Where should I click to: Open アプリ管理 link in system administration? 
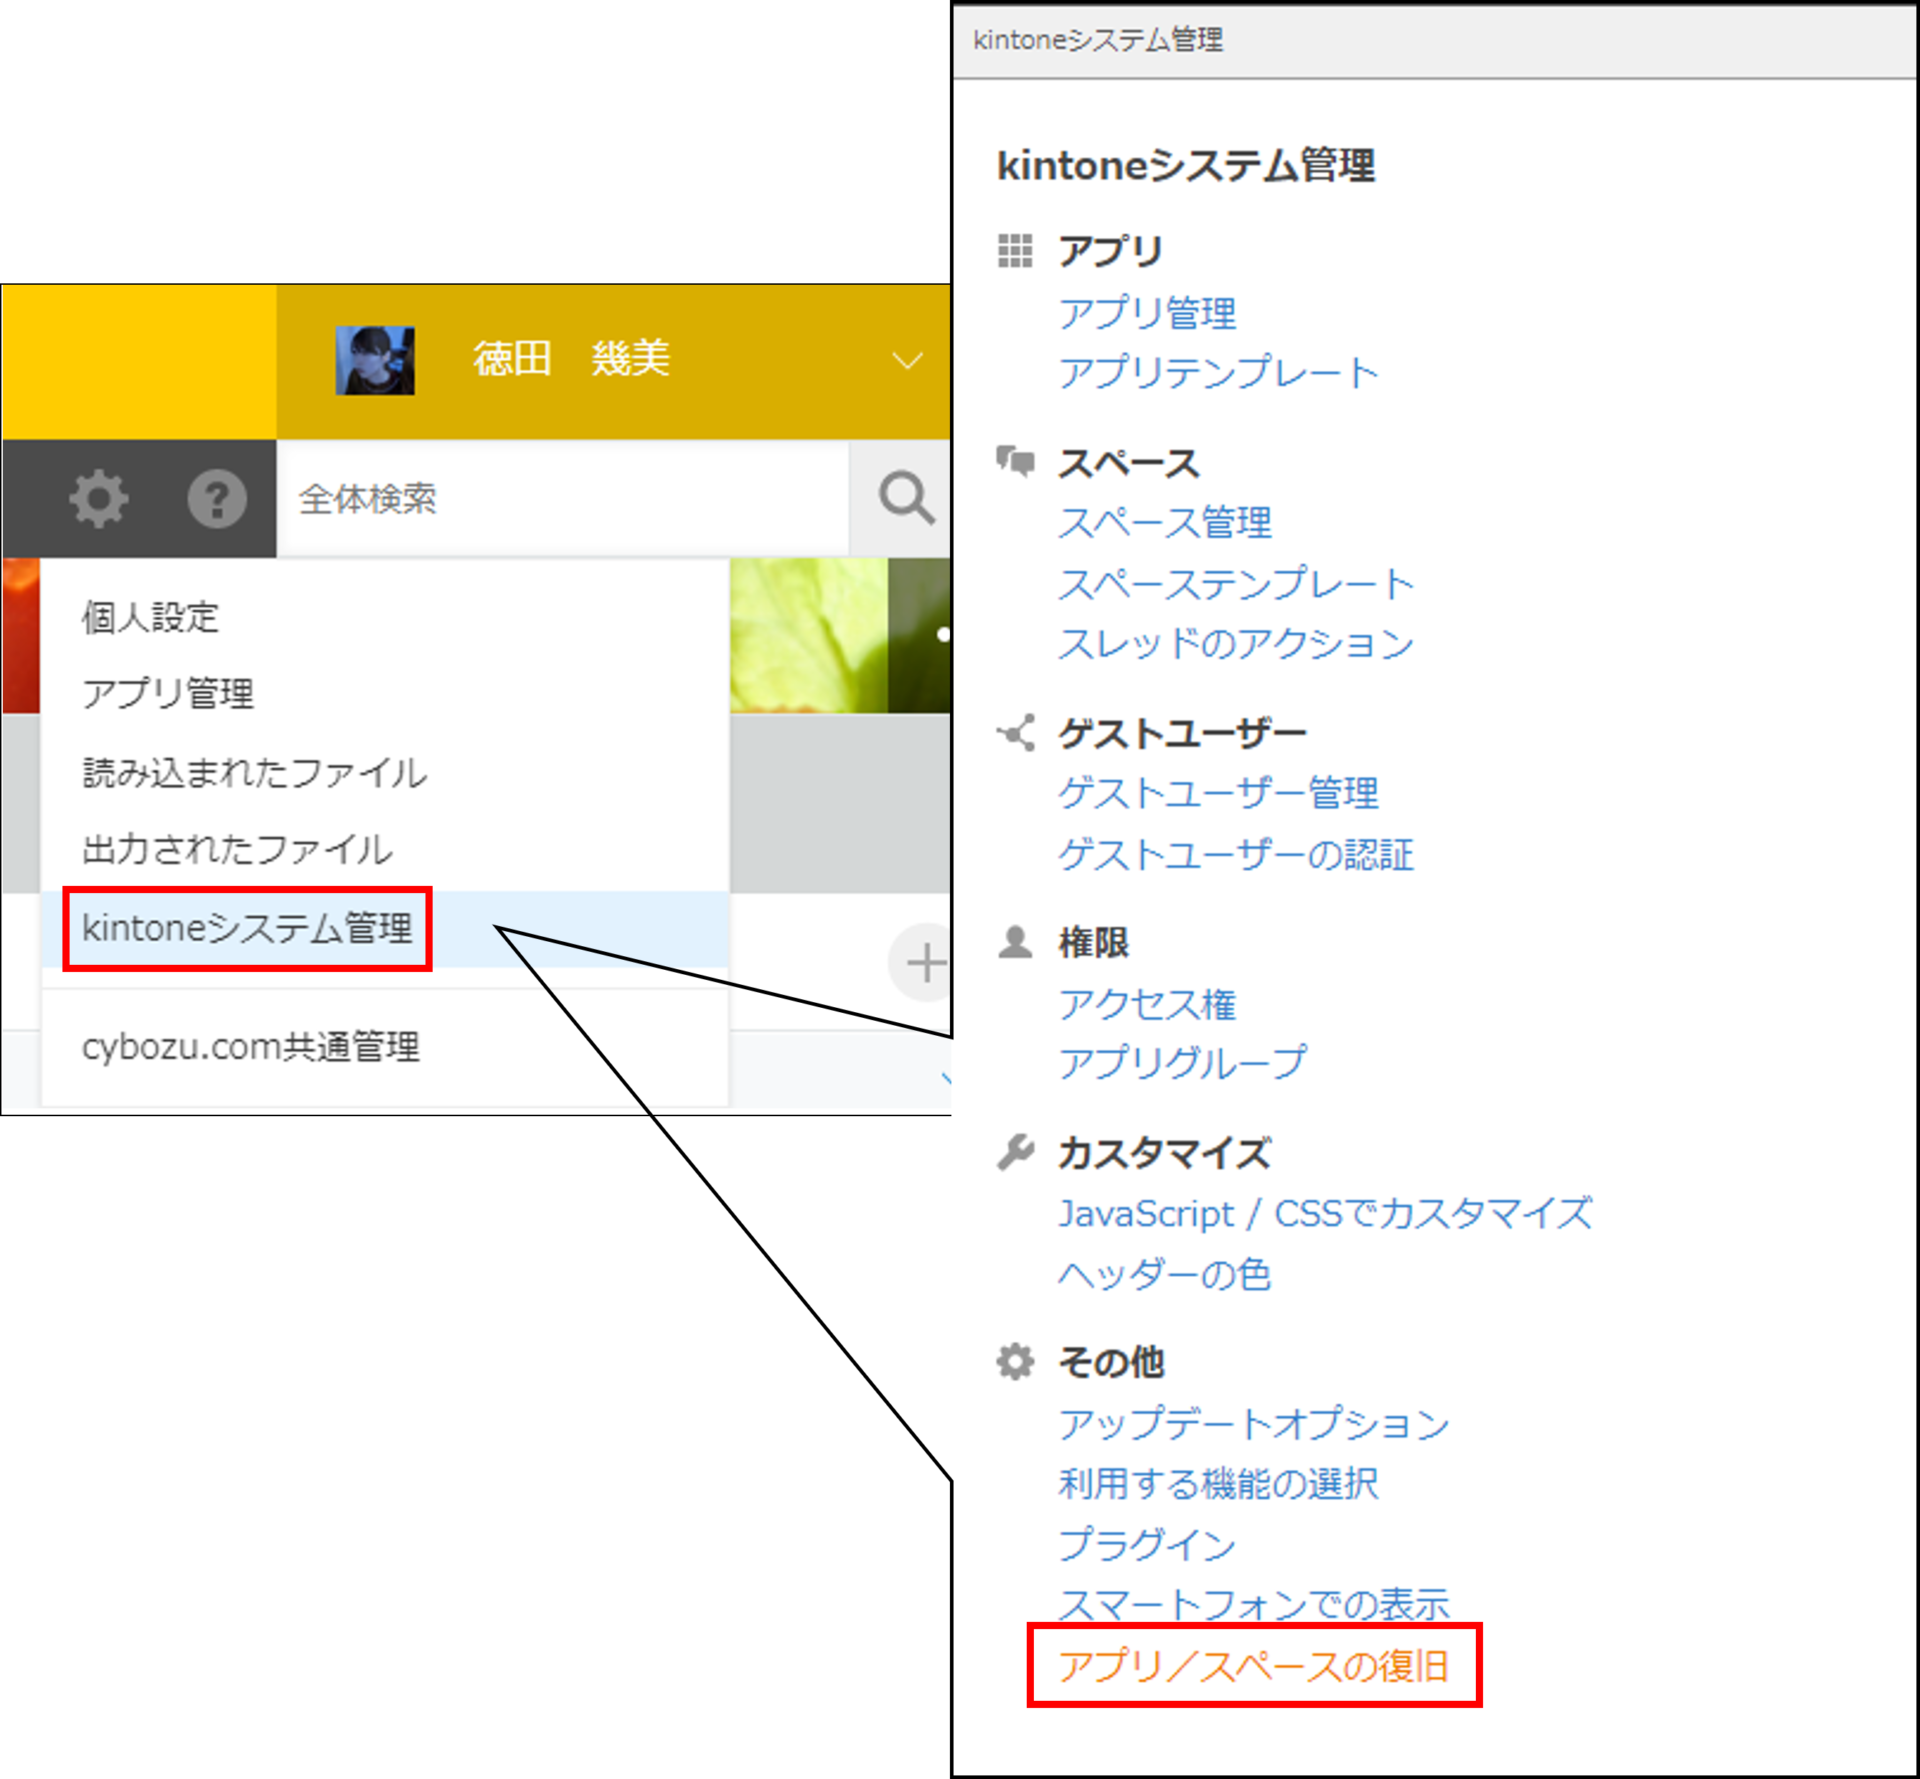1147,313
